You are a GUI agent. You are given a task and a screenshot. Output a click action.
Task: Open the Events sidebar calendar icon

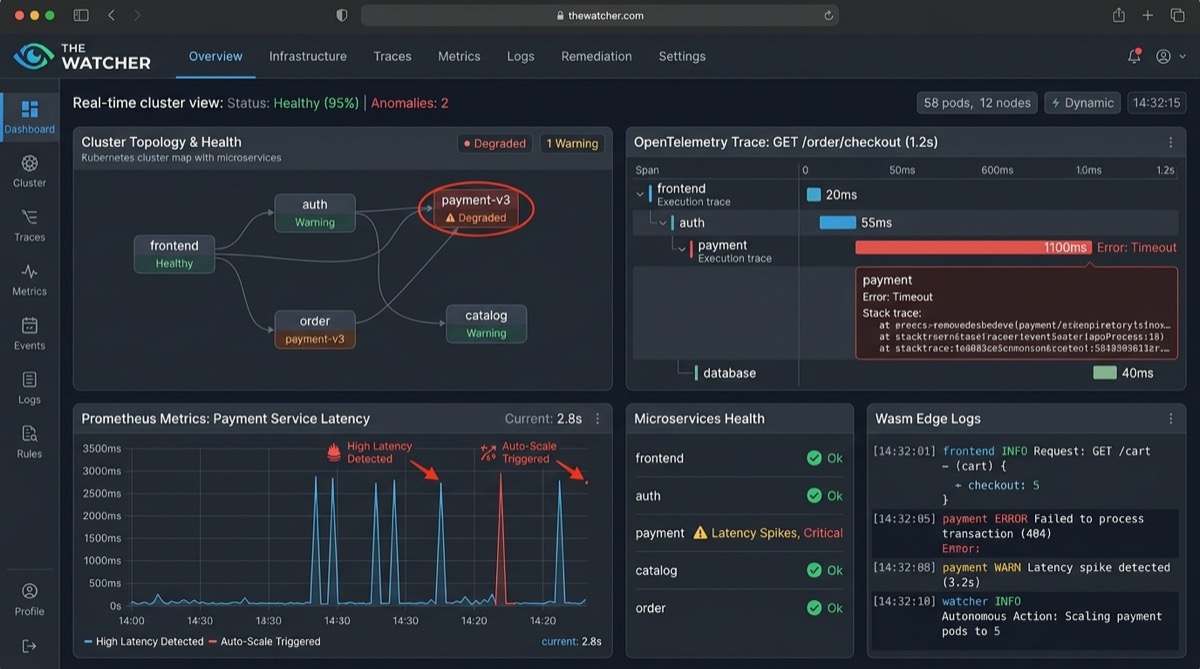[x=29, y=325]
